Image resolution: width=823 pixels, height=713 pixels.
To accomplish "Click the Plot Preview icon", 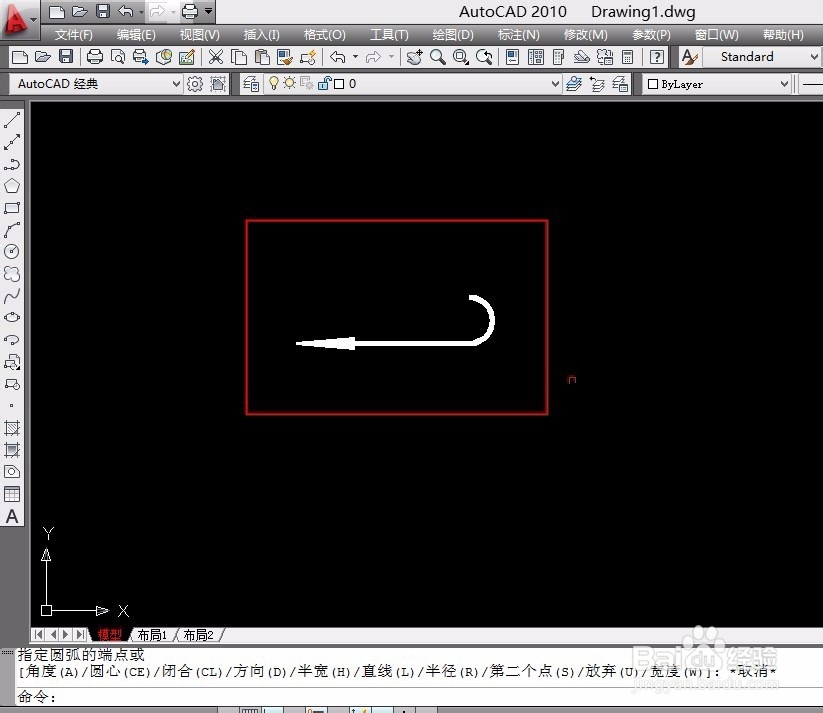I will [x=118, y=57].
